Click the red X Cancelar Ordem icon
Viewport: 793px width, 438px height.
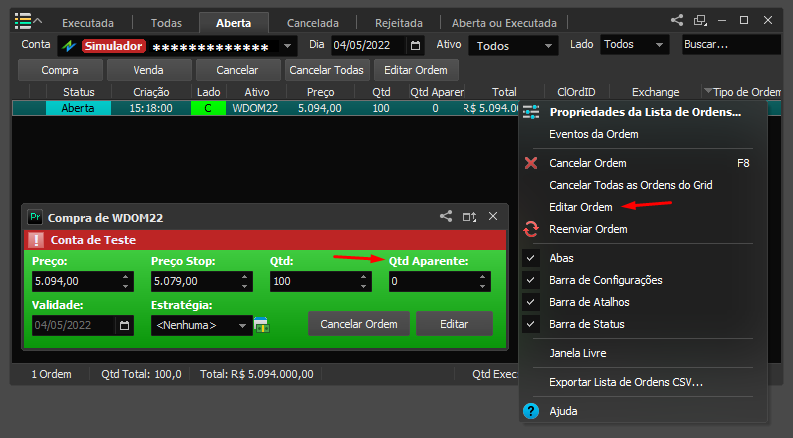tap(531, 163)
